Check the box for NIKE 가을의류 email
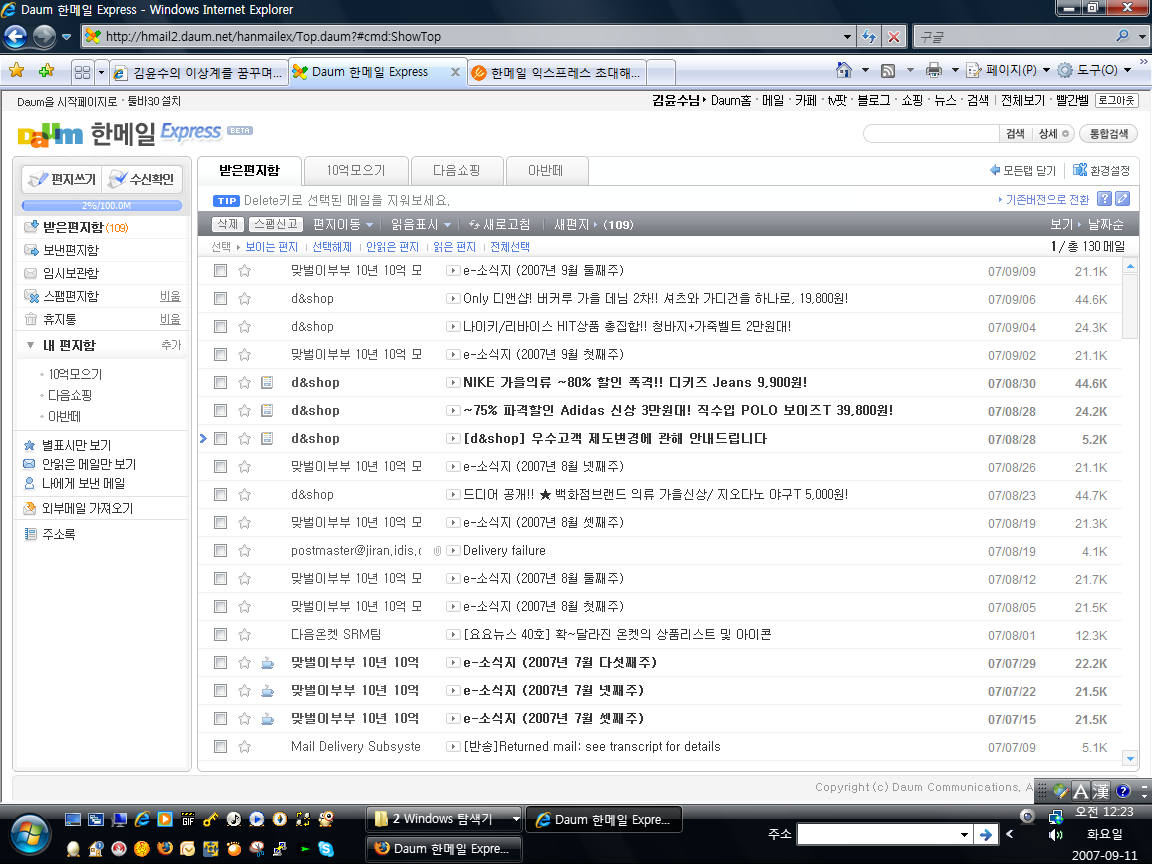This screenshot has width=1152, height=864. 220,382
